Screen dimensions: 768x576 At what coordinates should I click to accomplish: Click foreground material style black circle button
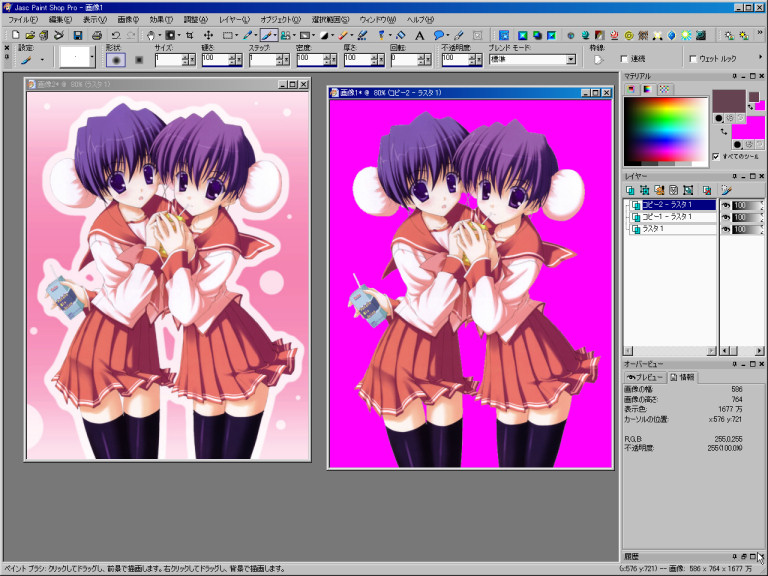(719, 118)
